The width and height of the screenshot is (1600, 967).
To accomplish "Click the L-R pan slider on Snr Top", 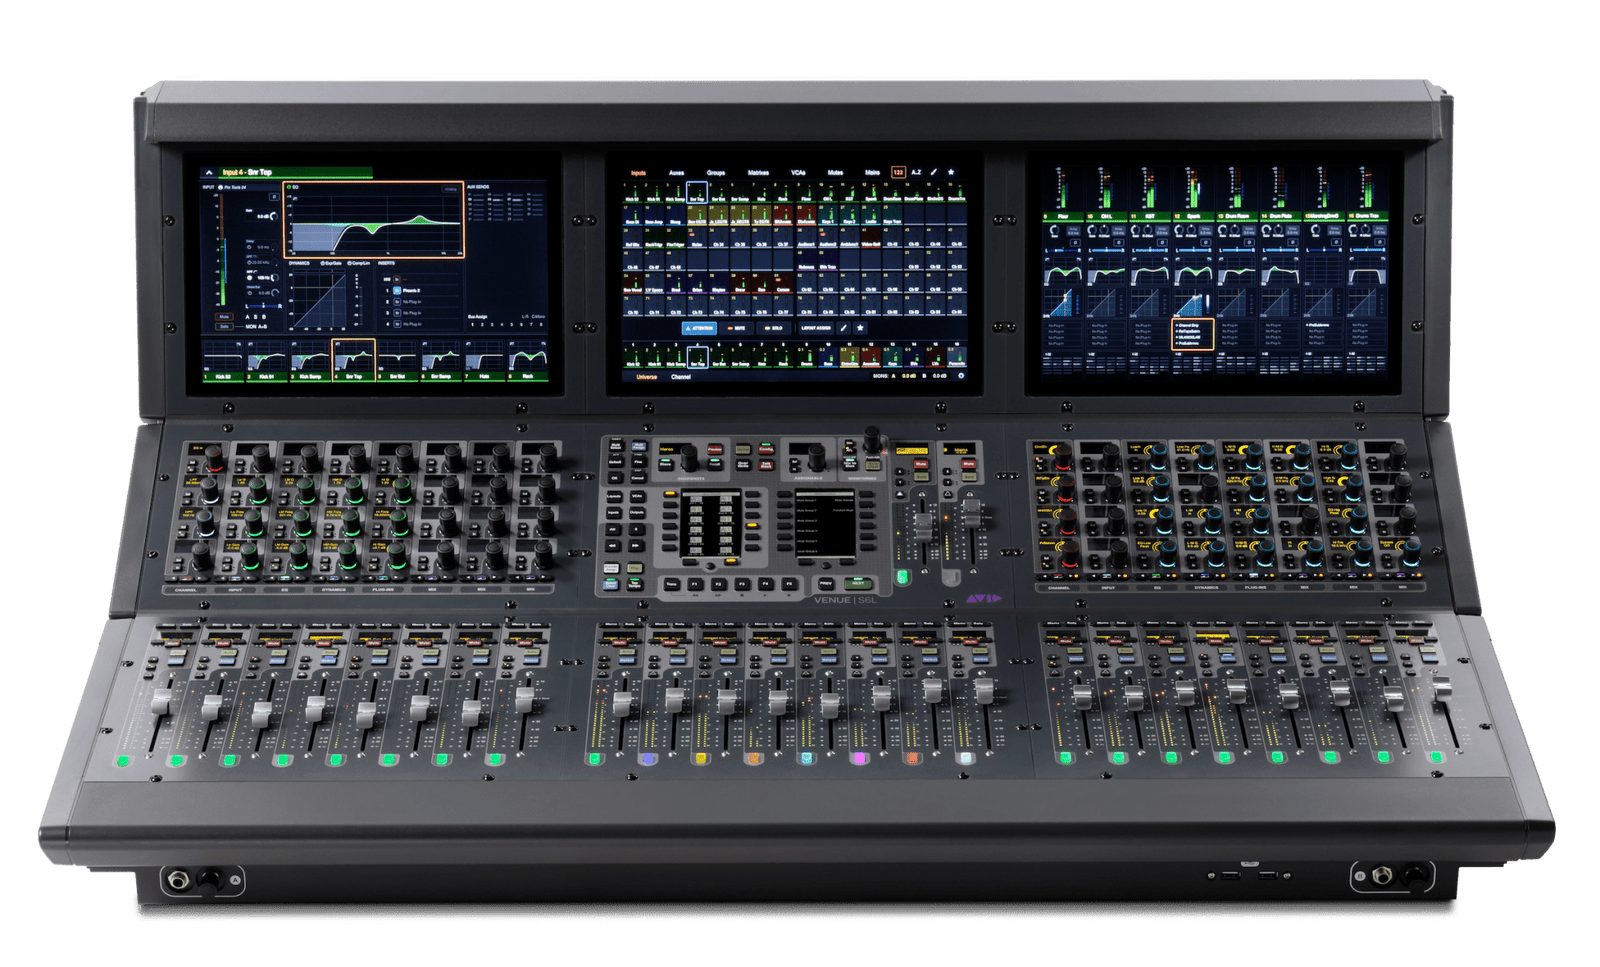I will click(263, 305).
